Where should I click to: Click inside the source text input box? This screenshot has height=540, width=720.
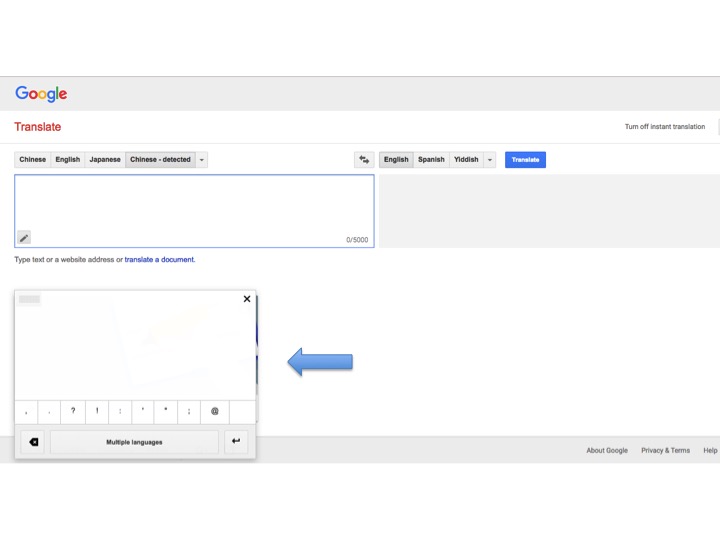(194, 211)
